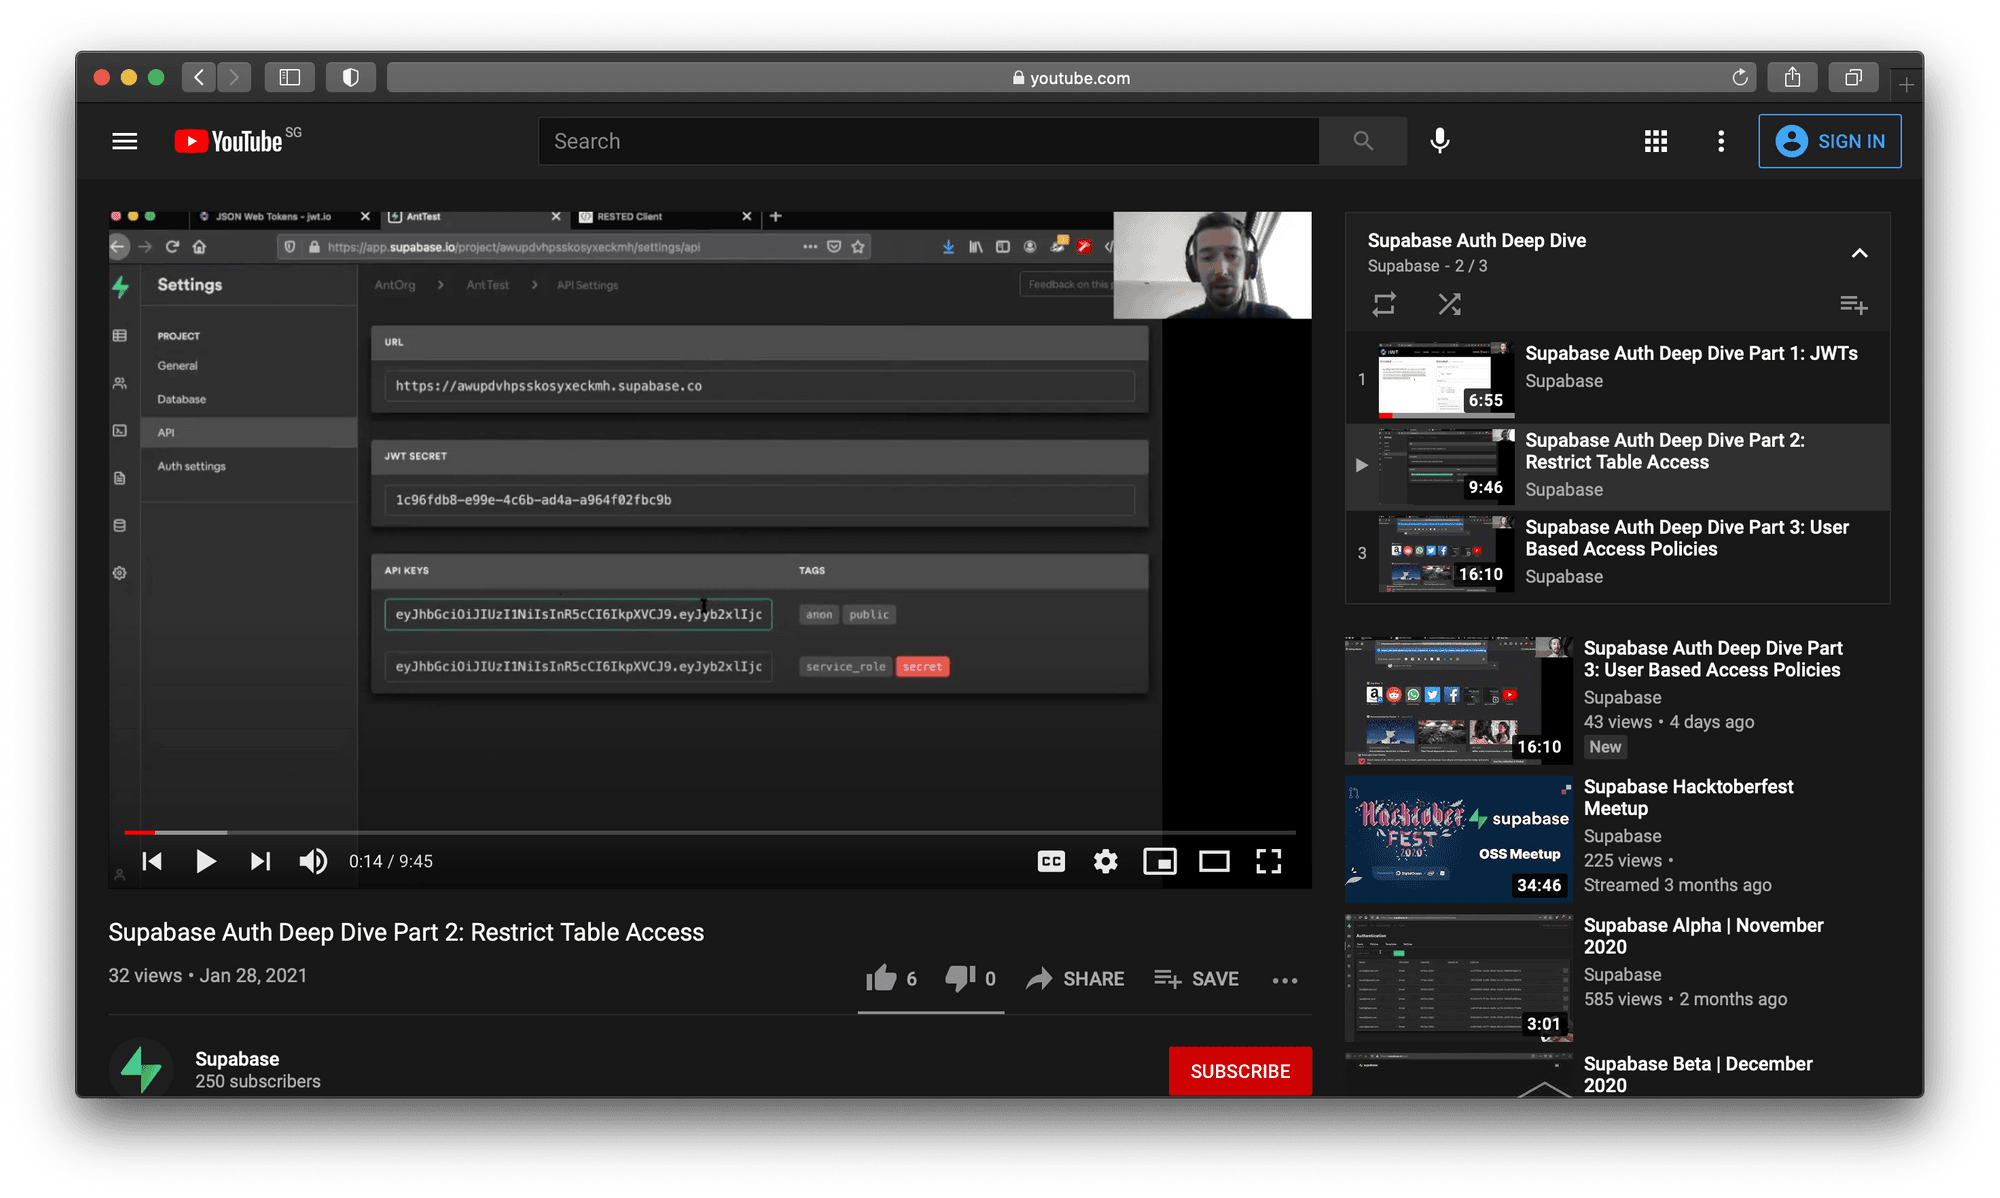Toggle playlist loop

pyautogui.click(x=1384, y=304)
